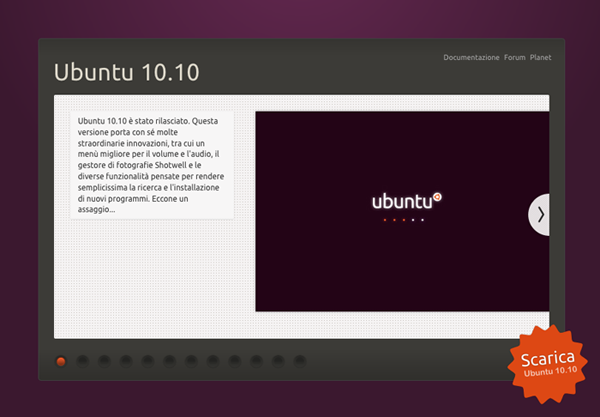This screenshot has height=417, width=600.
Task: Select the seventh slide dot
Action: click(x=191, y=361)
